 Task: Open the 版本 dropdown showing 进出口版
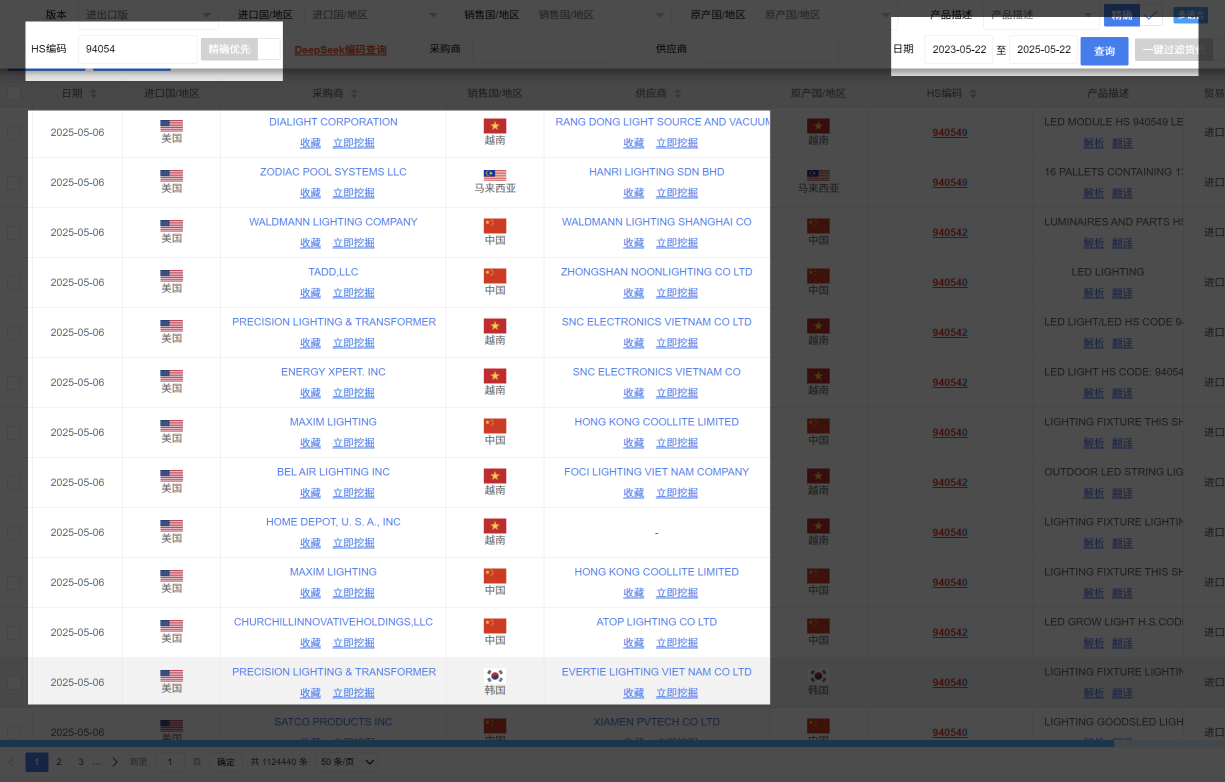[x=148, y=15]
